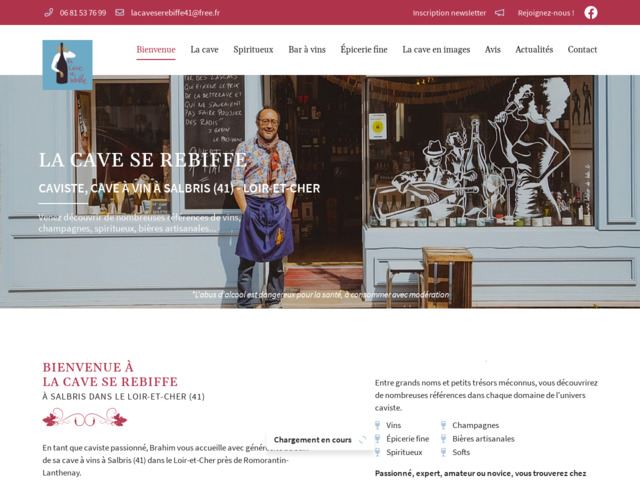Screen dimensions: 640x480
Task: Click the megaphone newsletter icon
Action: 500,13
